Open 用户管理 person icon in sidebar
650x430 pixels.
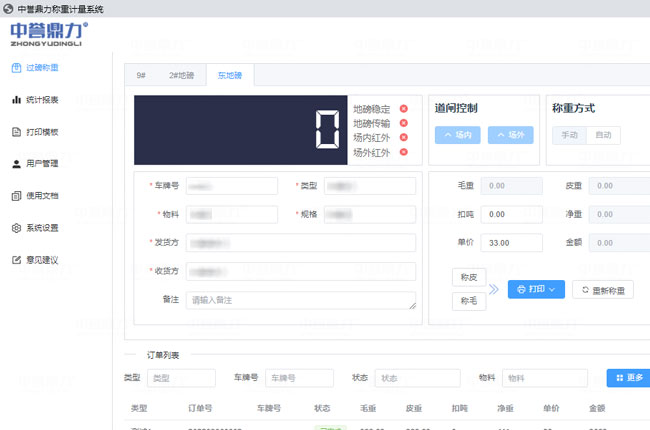(16, 163)
